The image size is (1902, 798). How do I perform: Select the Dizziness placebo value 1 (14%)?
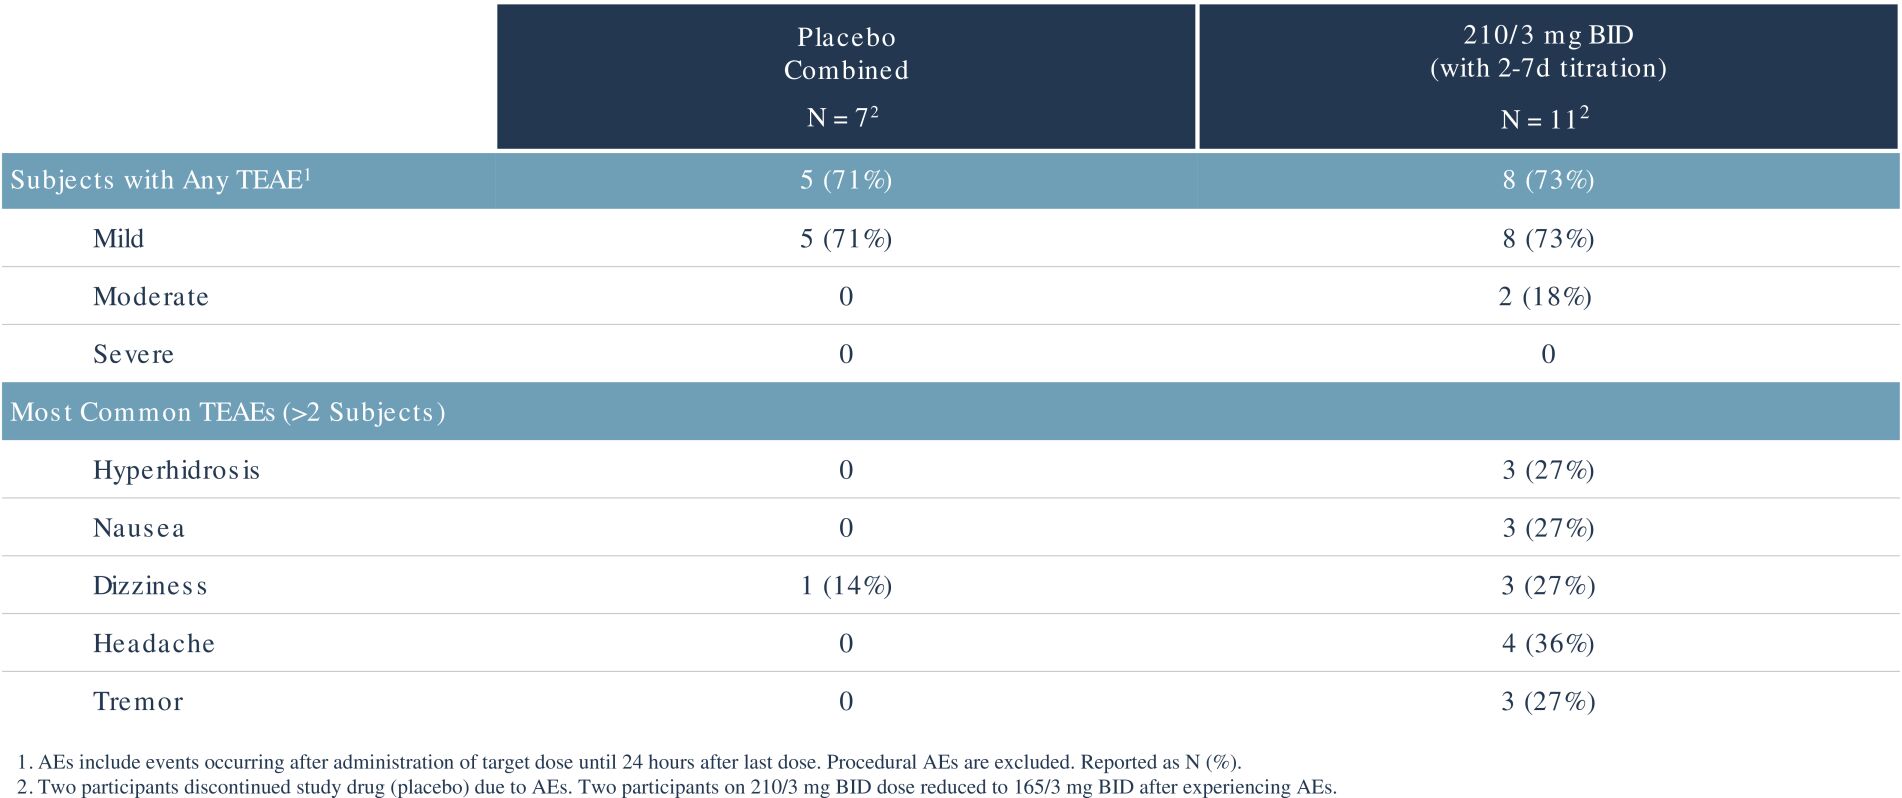click(x=845, y=586)
